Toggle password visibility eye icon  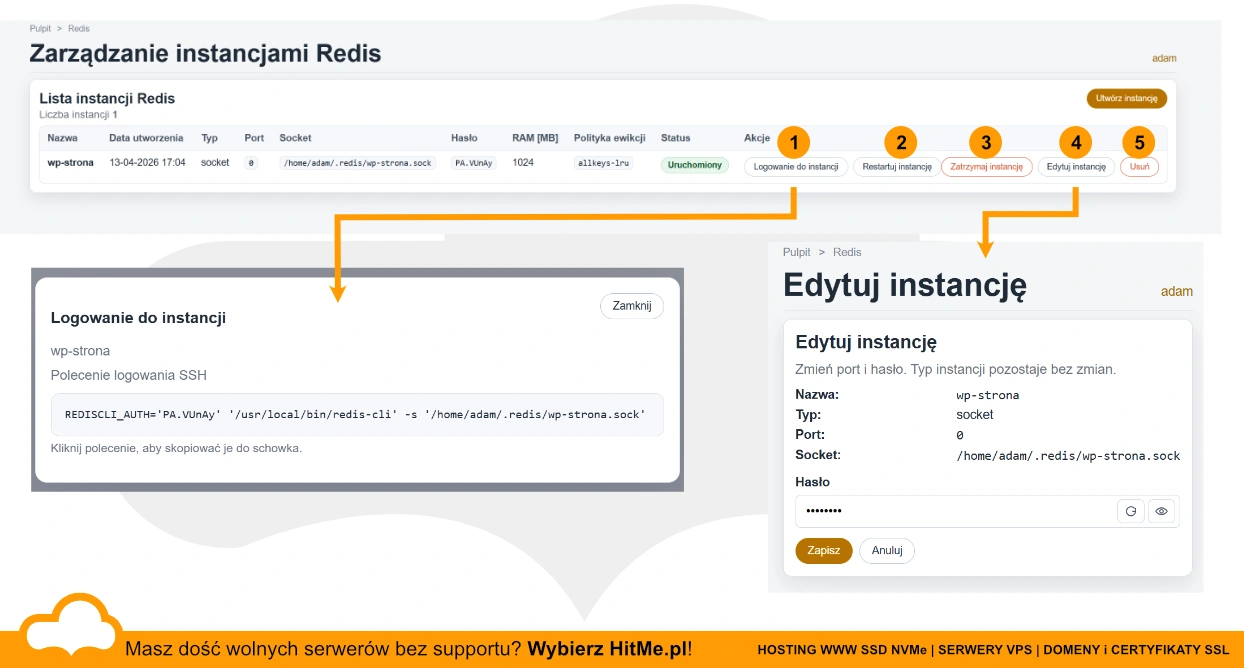click(x=1161, y=511)
